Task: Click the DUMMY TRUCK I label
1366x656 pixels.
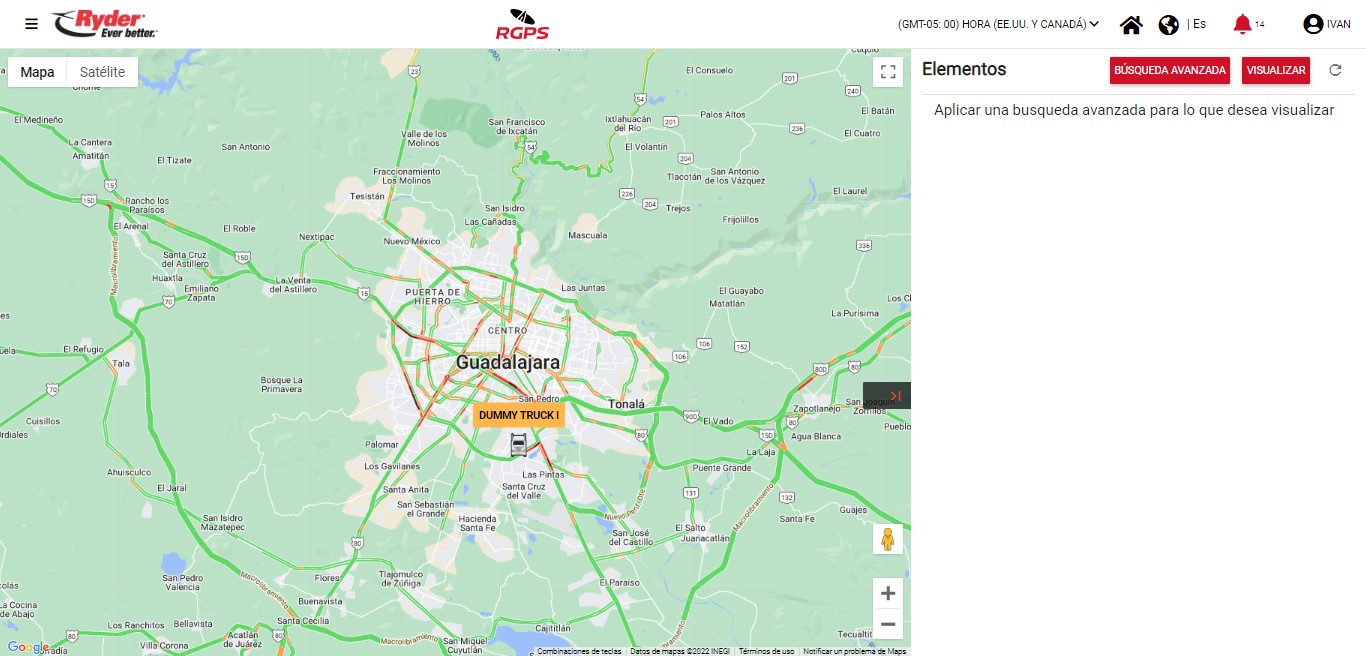Action: click(518, 415)
